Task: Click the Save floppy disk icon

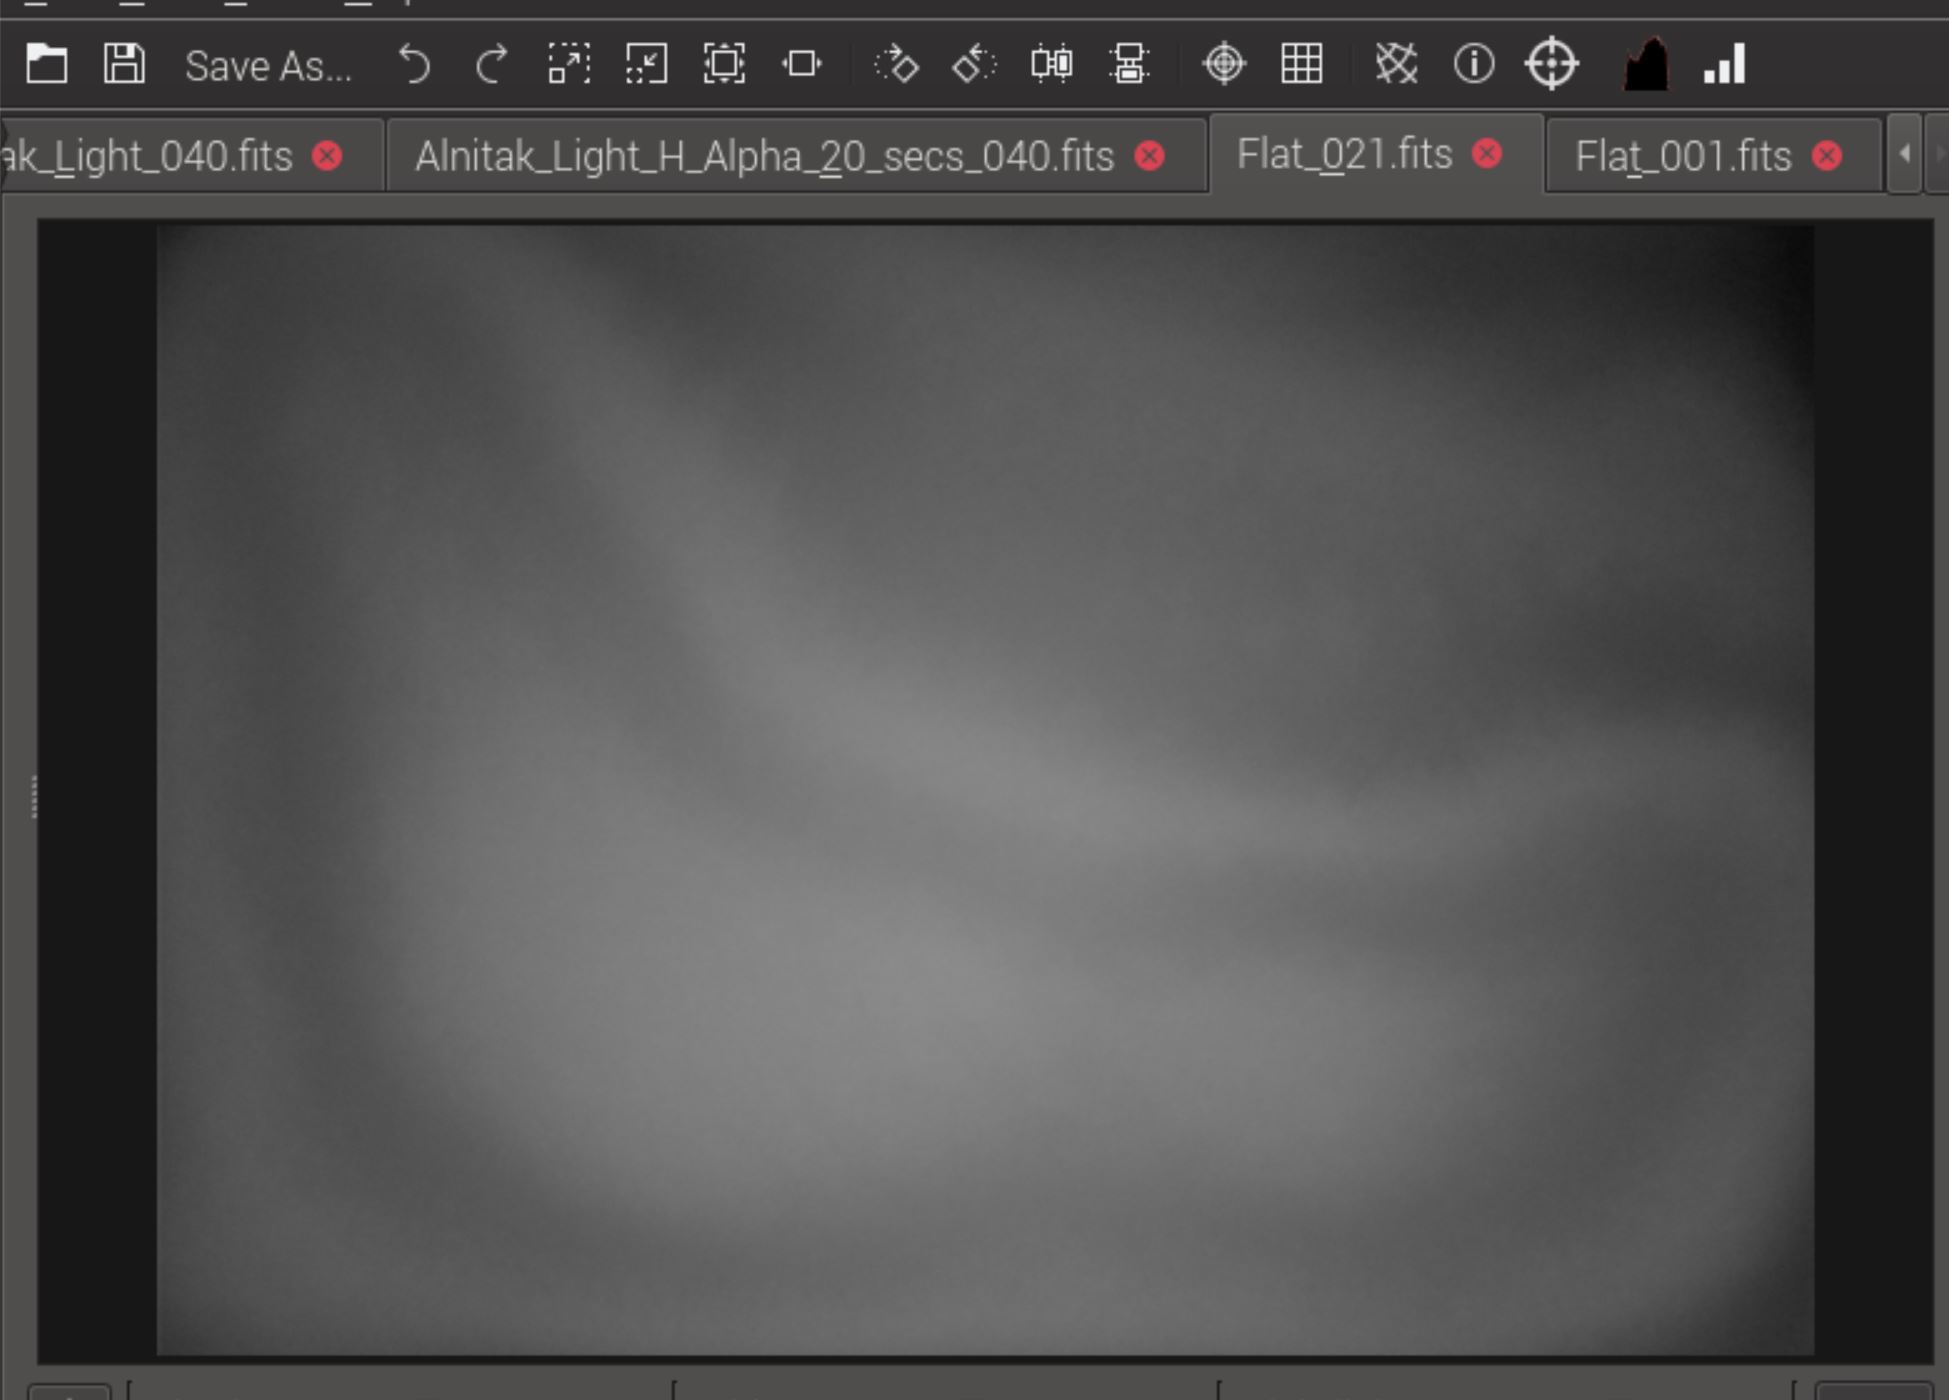Action: coord(124,65)
